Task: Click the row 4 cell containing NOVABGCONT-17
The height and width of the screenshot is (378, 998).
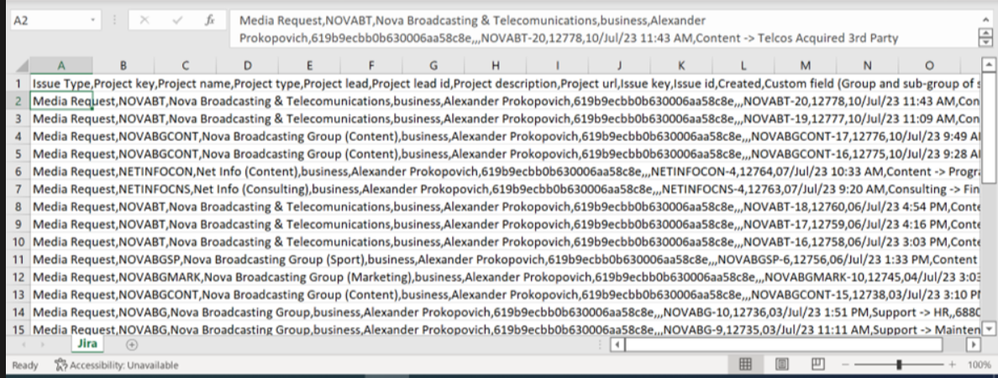Action: (x=505, y=136)
